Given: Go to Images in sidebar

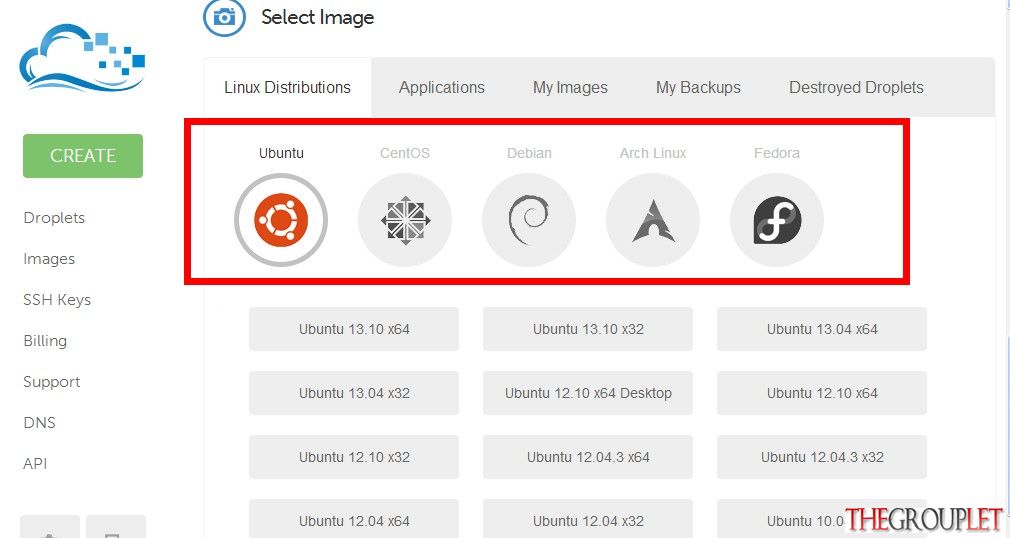Looking at the screenshot, I should tap(49, 259).
